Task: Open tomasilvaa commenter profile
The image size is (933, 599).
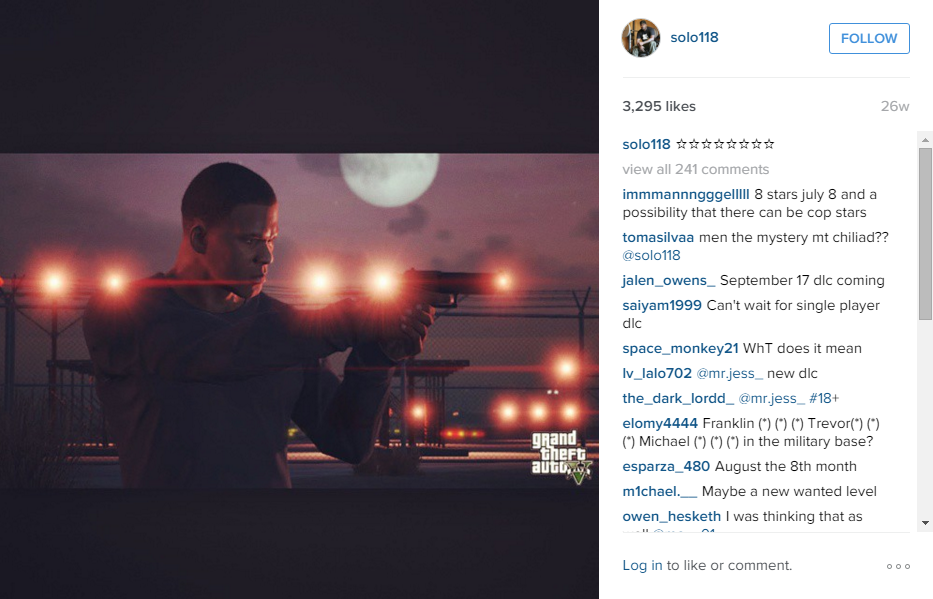Action: click(x=658, y=237)
